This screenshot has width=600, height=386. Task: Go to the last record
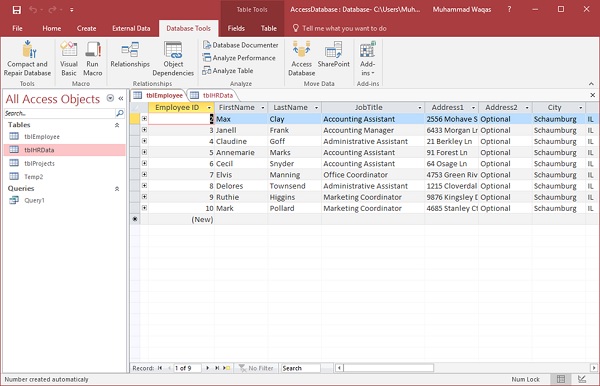point(217,368)
